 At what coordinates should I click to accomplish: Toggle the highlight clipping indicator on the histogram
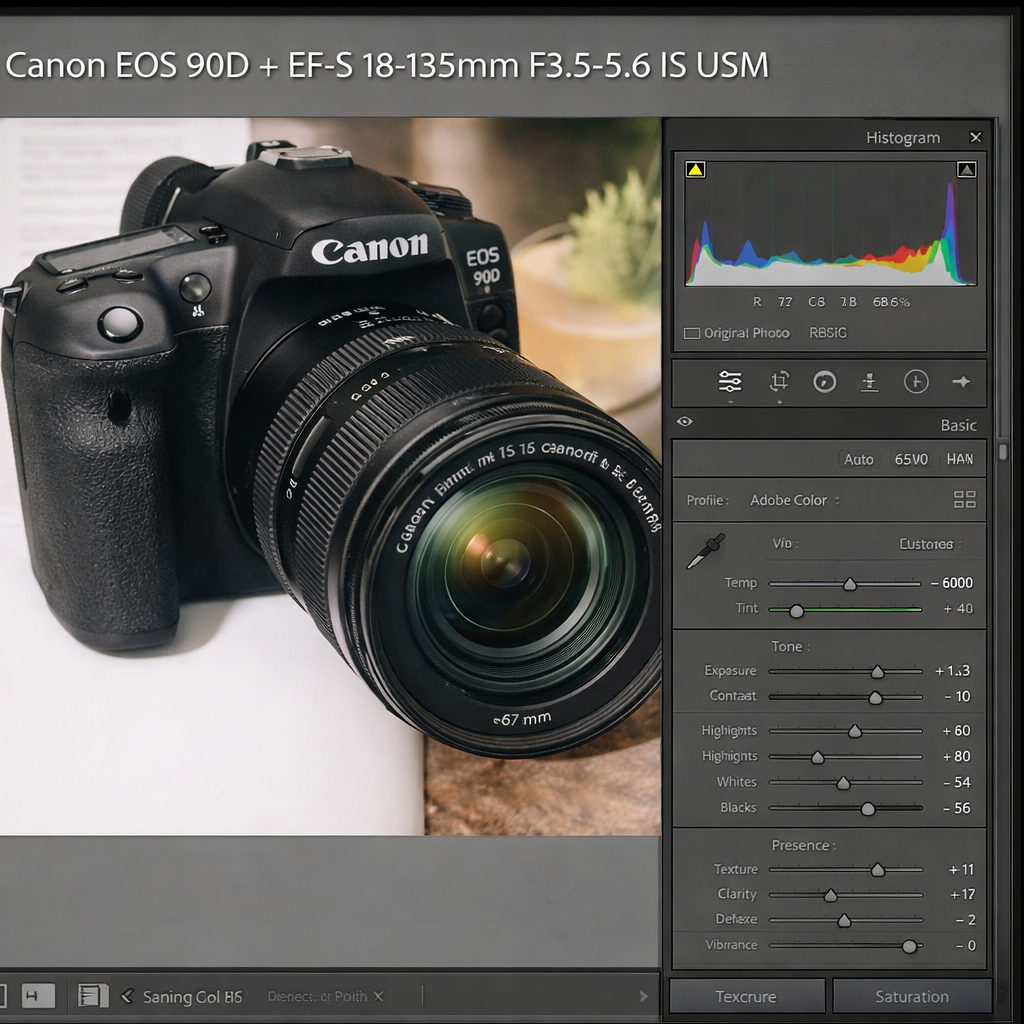coord(965,169)
